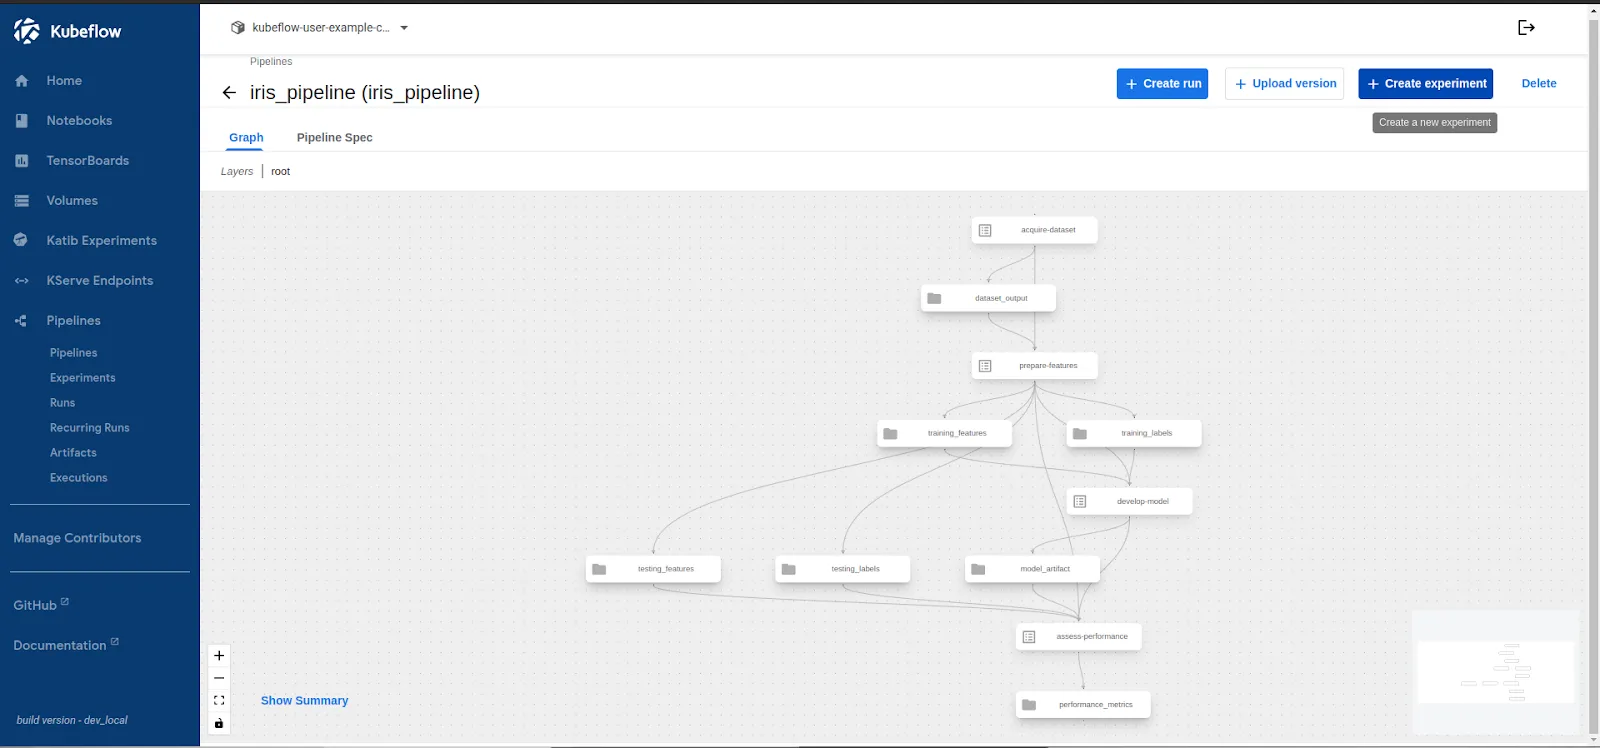The width and height of the screenshot is (1600, 748).
Task: Collapse the Pipelines sidebar section
Action: [73, 321]
